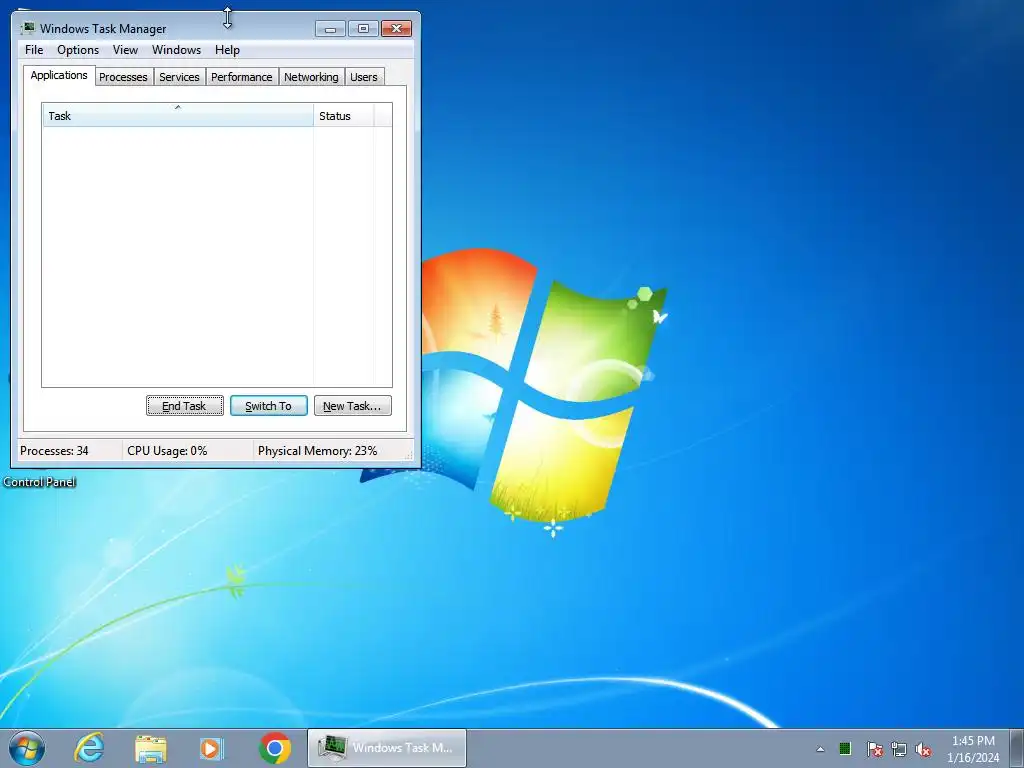Click the Switch To button
Screen dimensions: 1024x768
pos(268,406)
